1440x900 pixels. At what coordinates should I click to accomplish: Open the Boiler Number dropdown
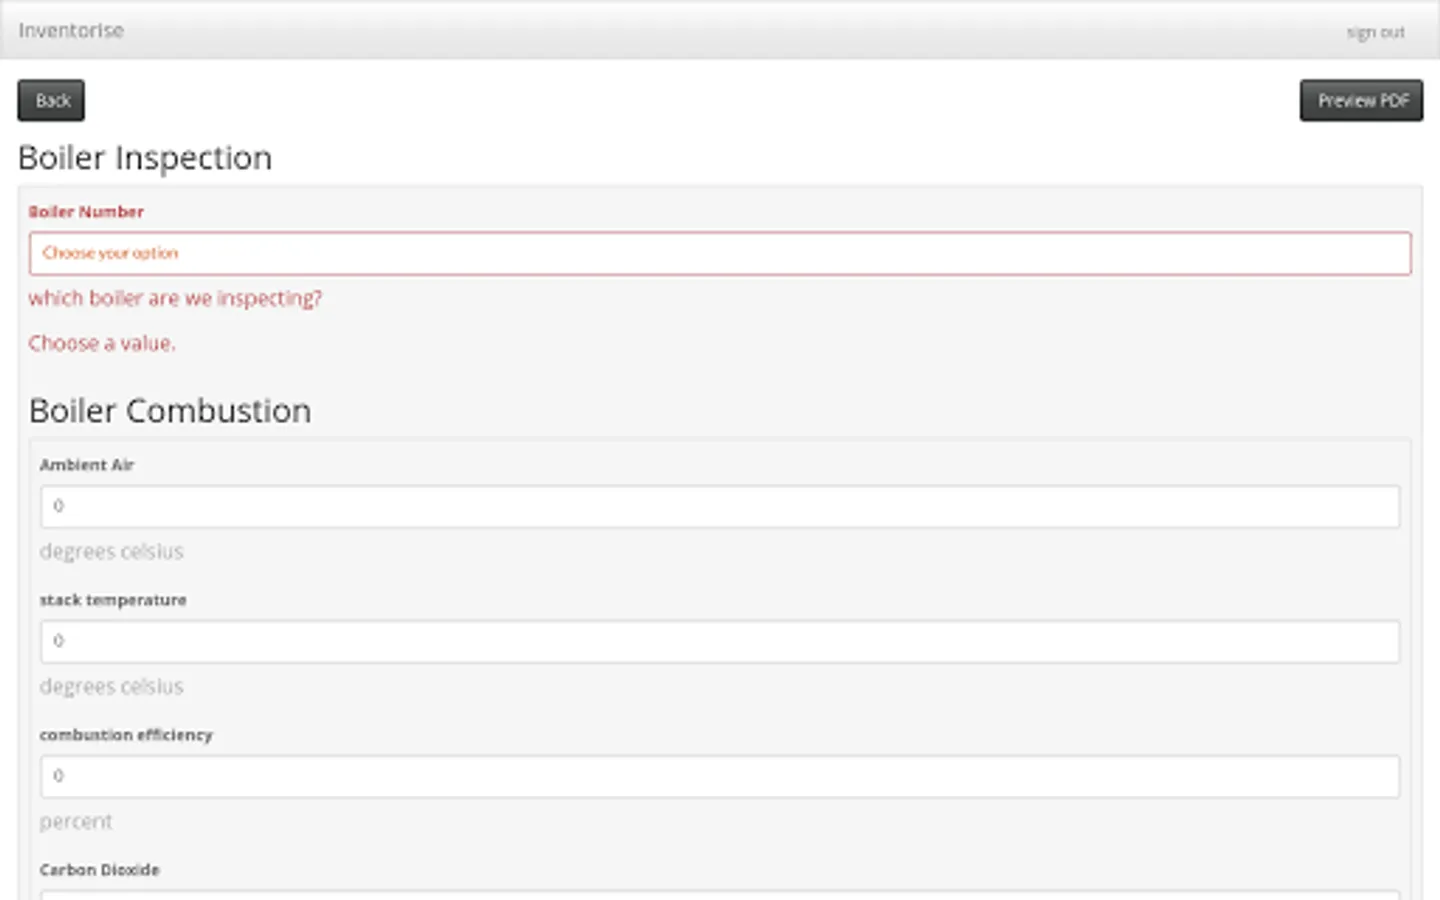[x=720, y=254]
